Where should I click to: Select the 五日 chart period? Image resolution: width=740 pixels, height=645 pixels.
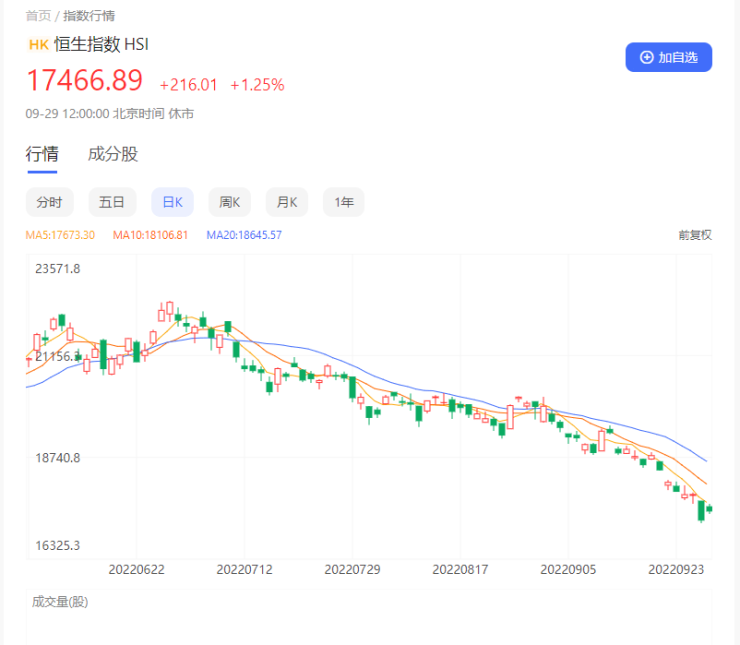click(112, 202)
